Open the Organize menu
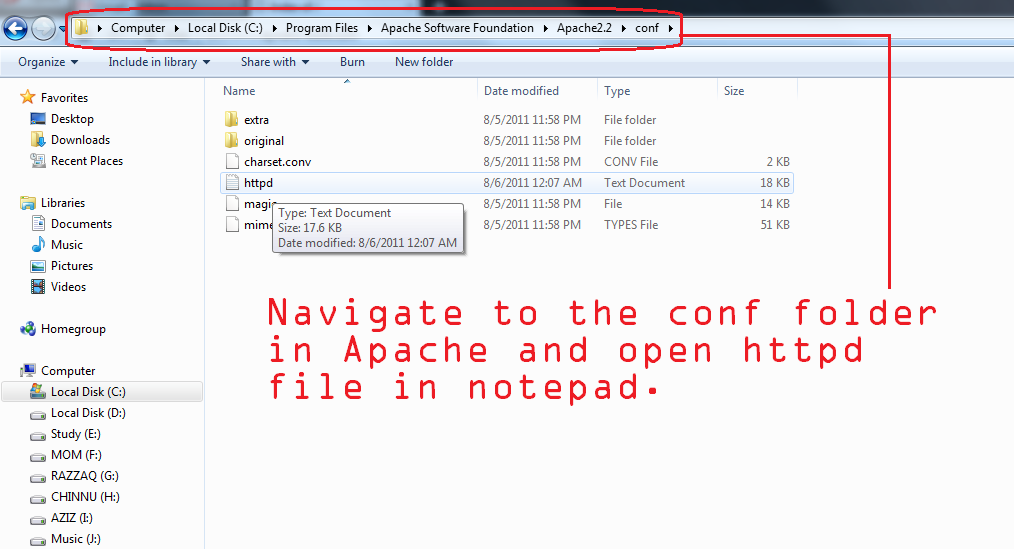 (x=48, y=62)
